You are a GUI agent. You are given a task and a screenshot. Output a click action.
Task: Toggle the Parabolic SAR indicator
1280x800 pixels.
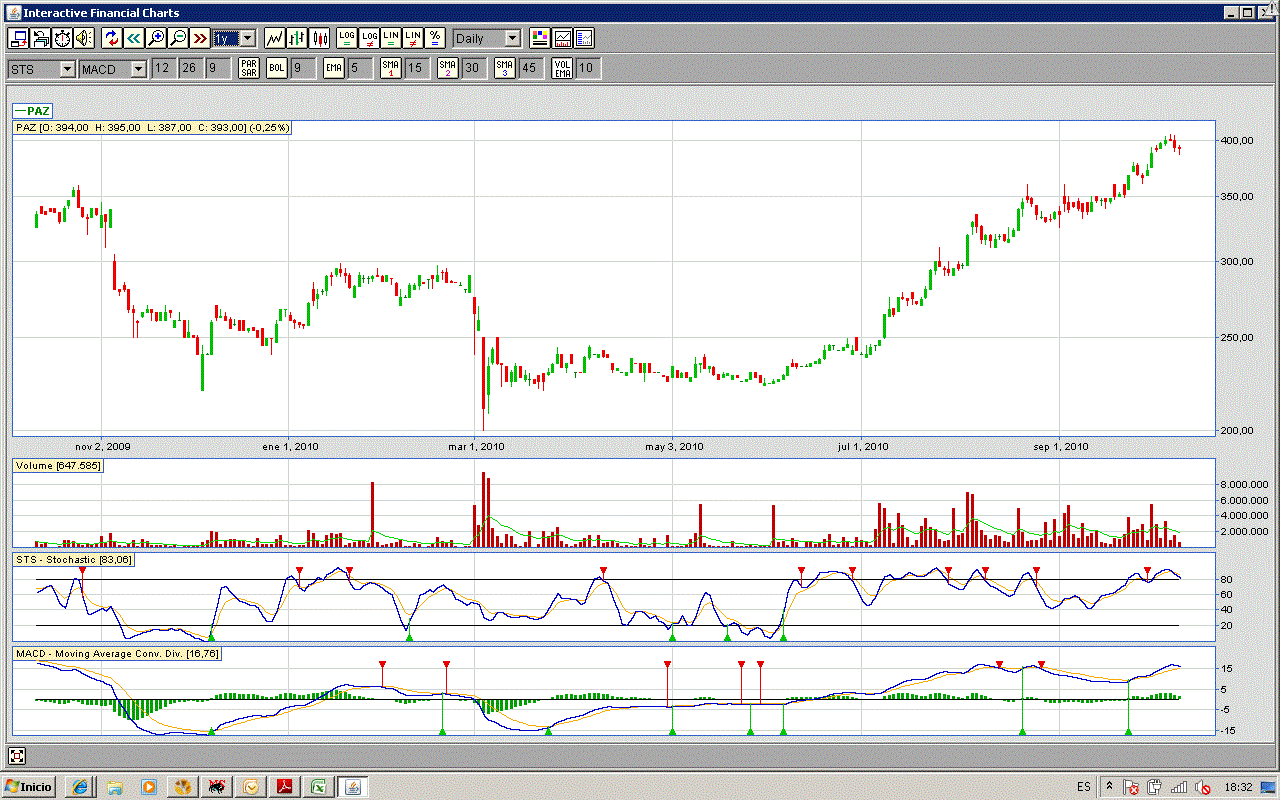249,68
